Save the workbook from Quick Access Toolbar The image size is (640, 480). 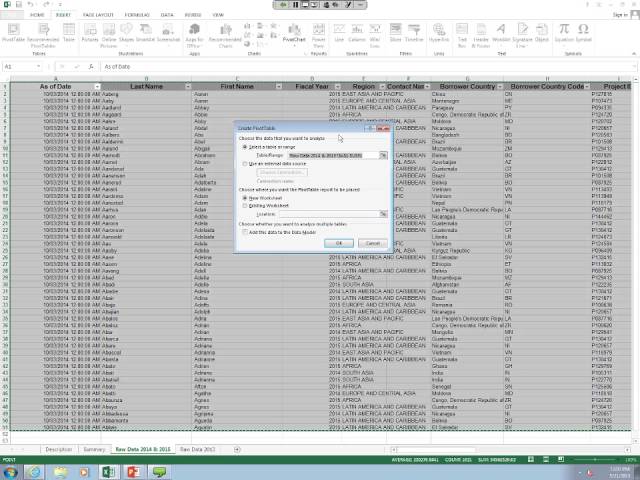coord(18,4)
